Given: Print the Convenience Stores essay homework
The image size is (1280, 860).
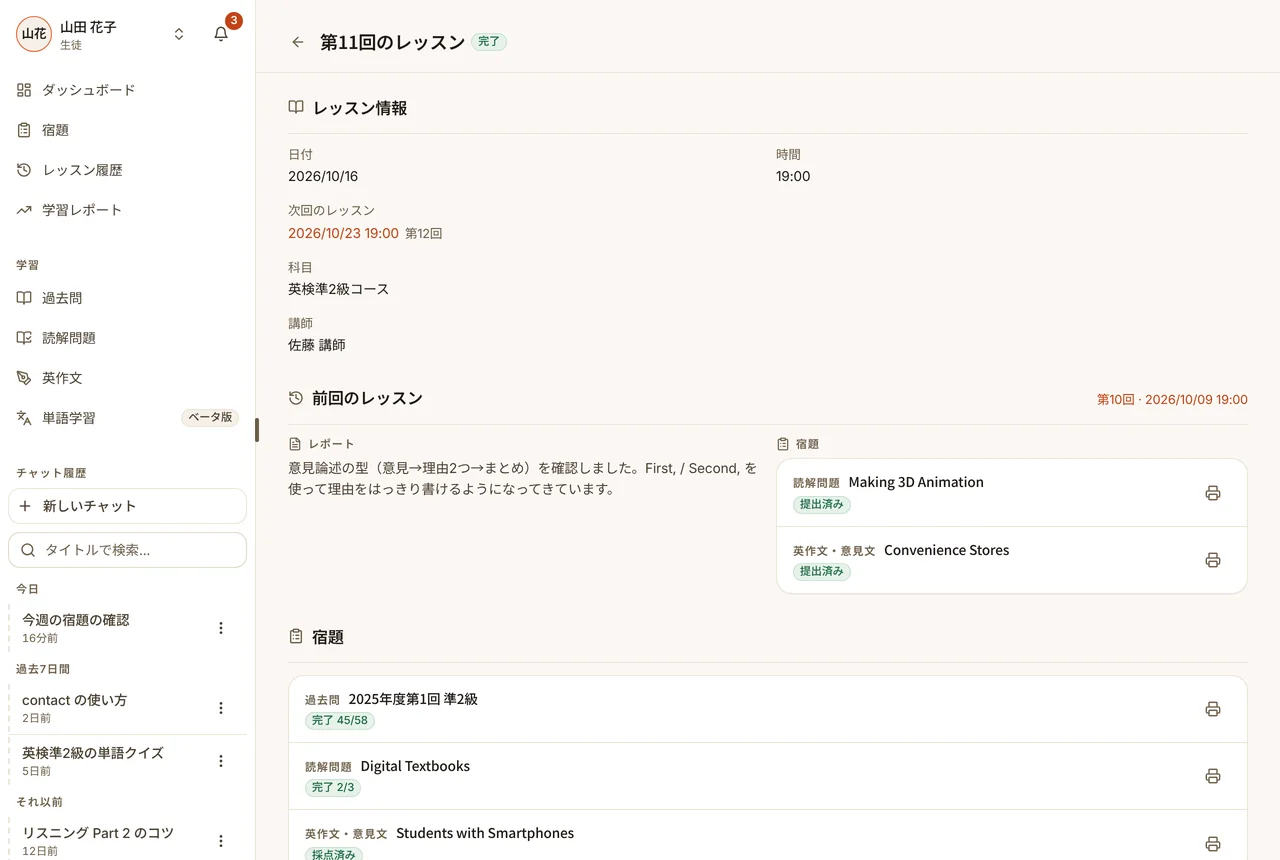Looking at the screenshot, I should [1213, 560].
